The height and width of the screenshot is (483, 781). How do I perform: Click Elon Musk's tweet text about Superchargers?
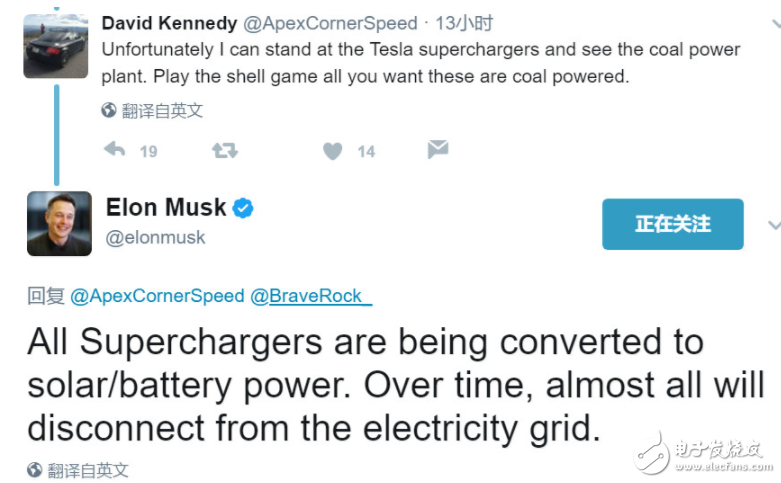pos(395,385)
